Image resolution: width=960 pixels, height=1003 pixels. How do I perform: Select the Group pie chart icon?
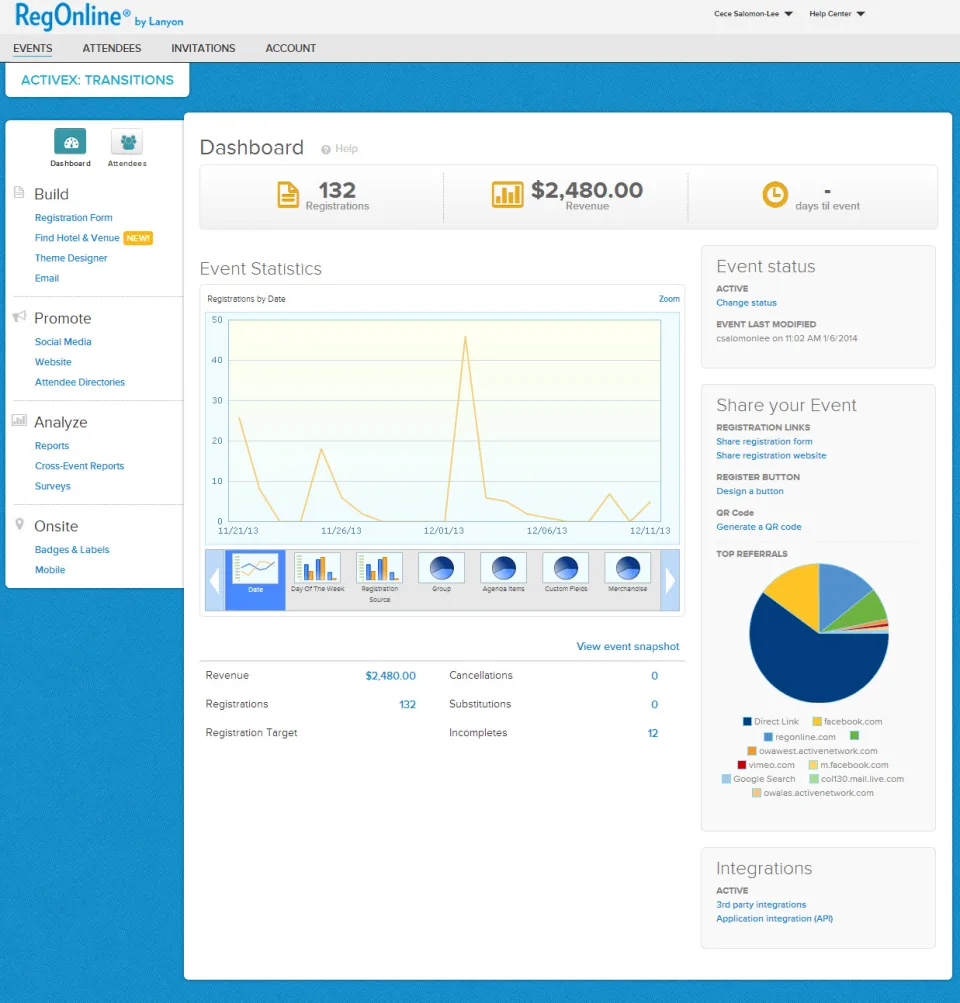coord(441,568)
